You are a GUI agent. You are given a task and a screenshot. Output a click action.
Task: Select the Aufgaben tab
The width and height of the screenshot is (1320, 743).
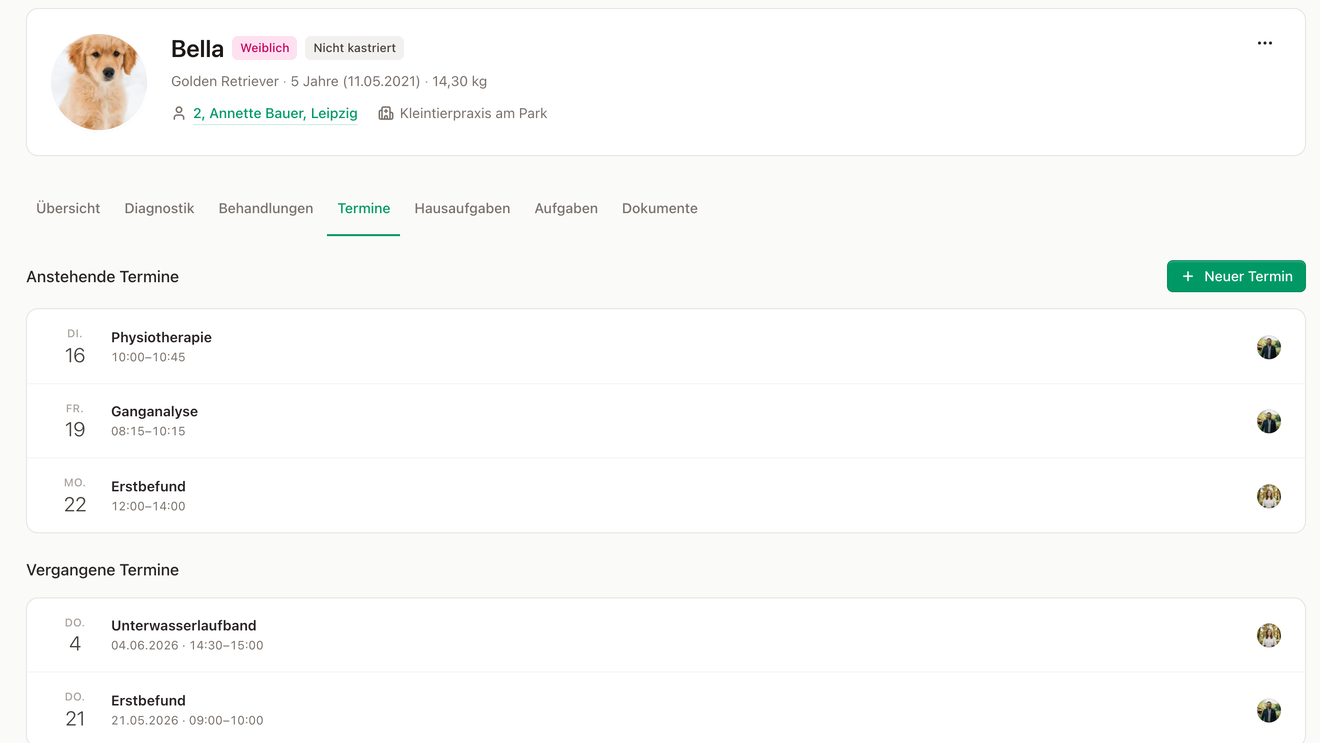coord(566,208)
